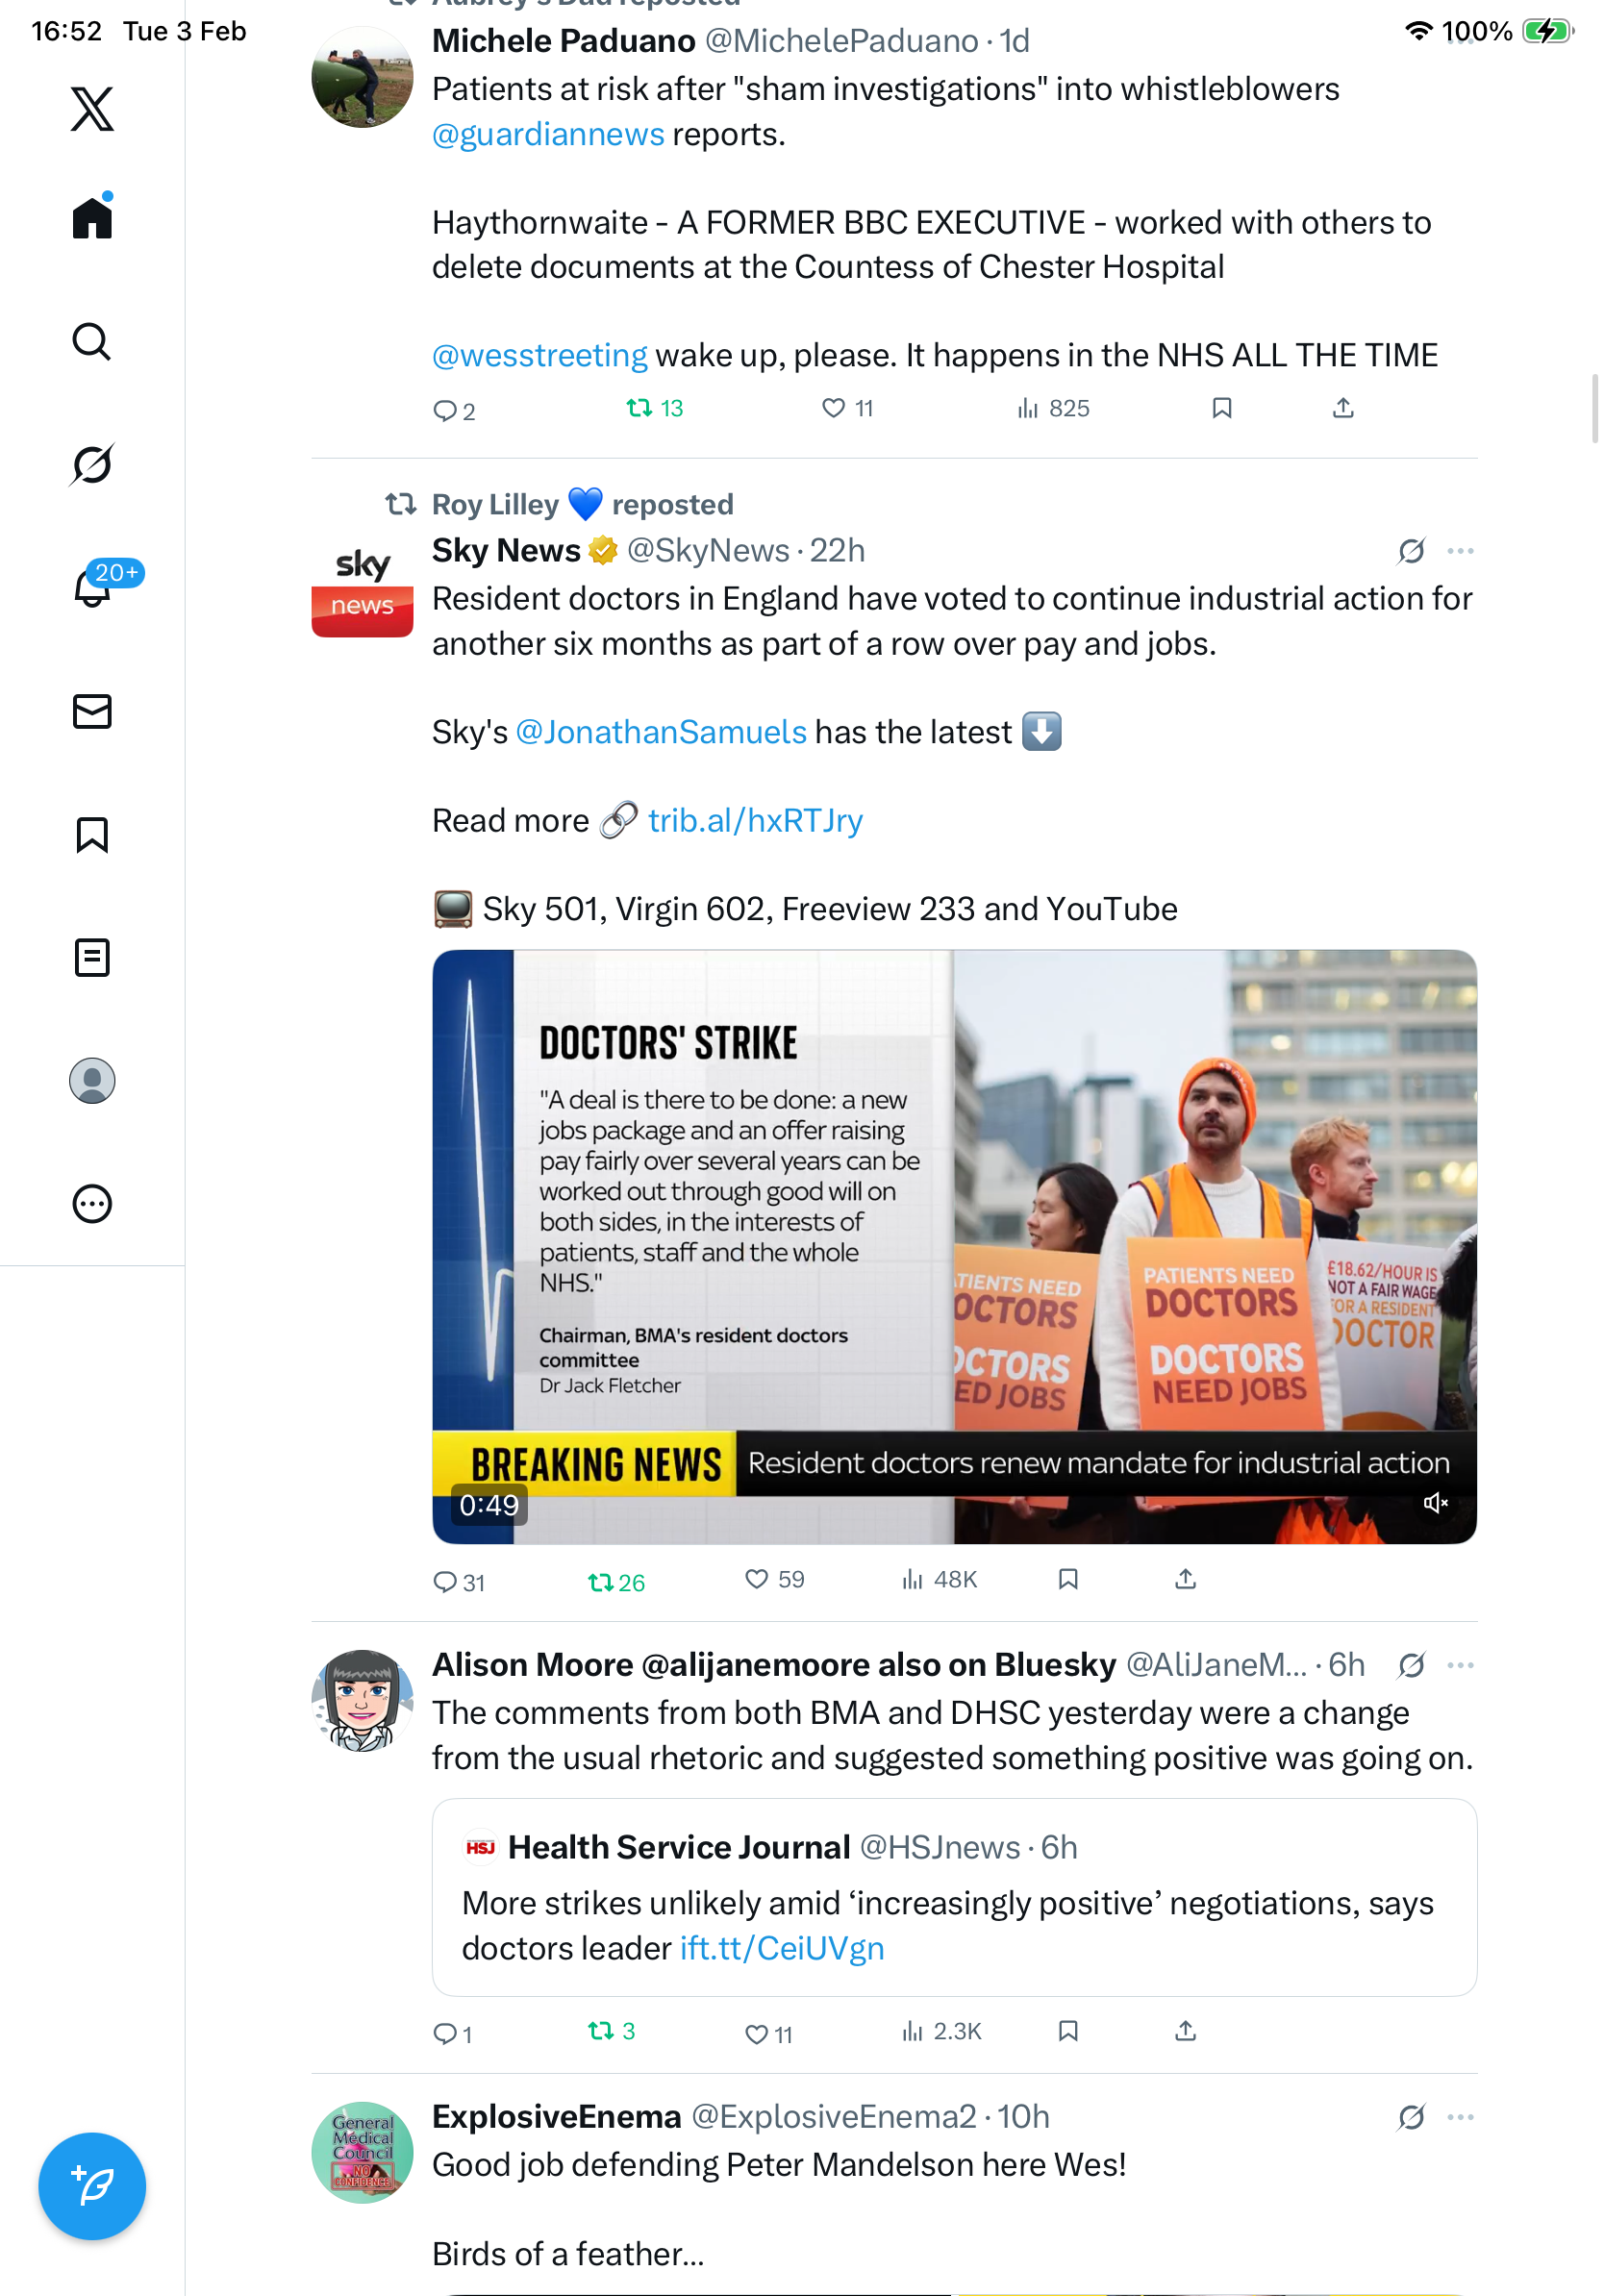Open Messages envelope in sidebar
This screenshot has width=1604, height=2296.
click(92, 711)
